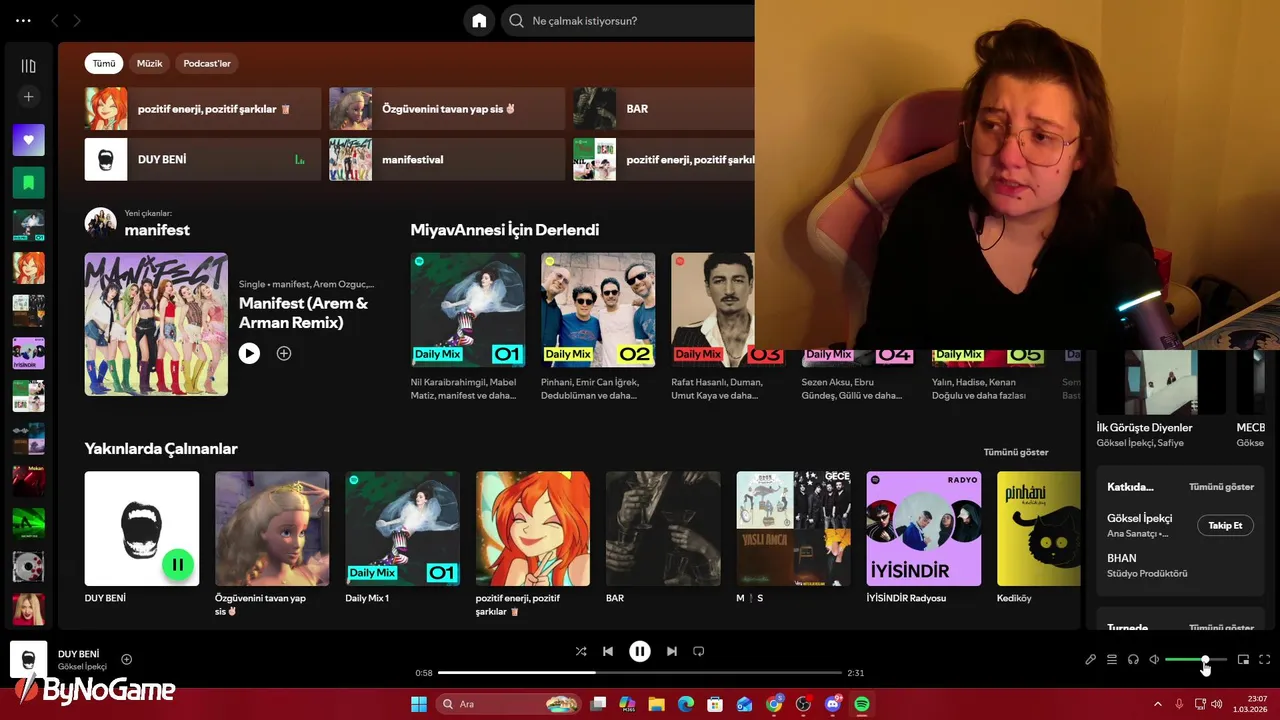Pause DUY BENİ from its card button
1280x720 pixels.
click(x=177, y=564)
